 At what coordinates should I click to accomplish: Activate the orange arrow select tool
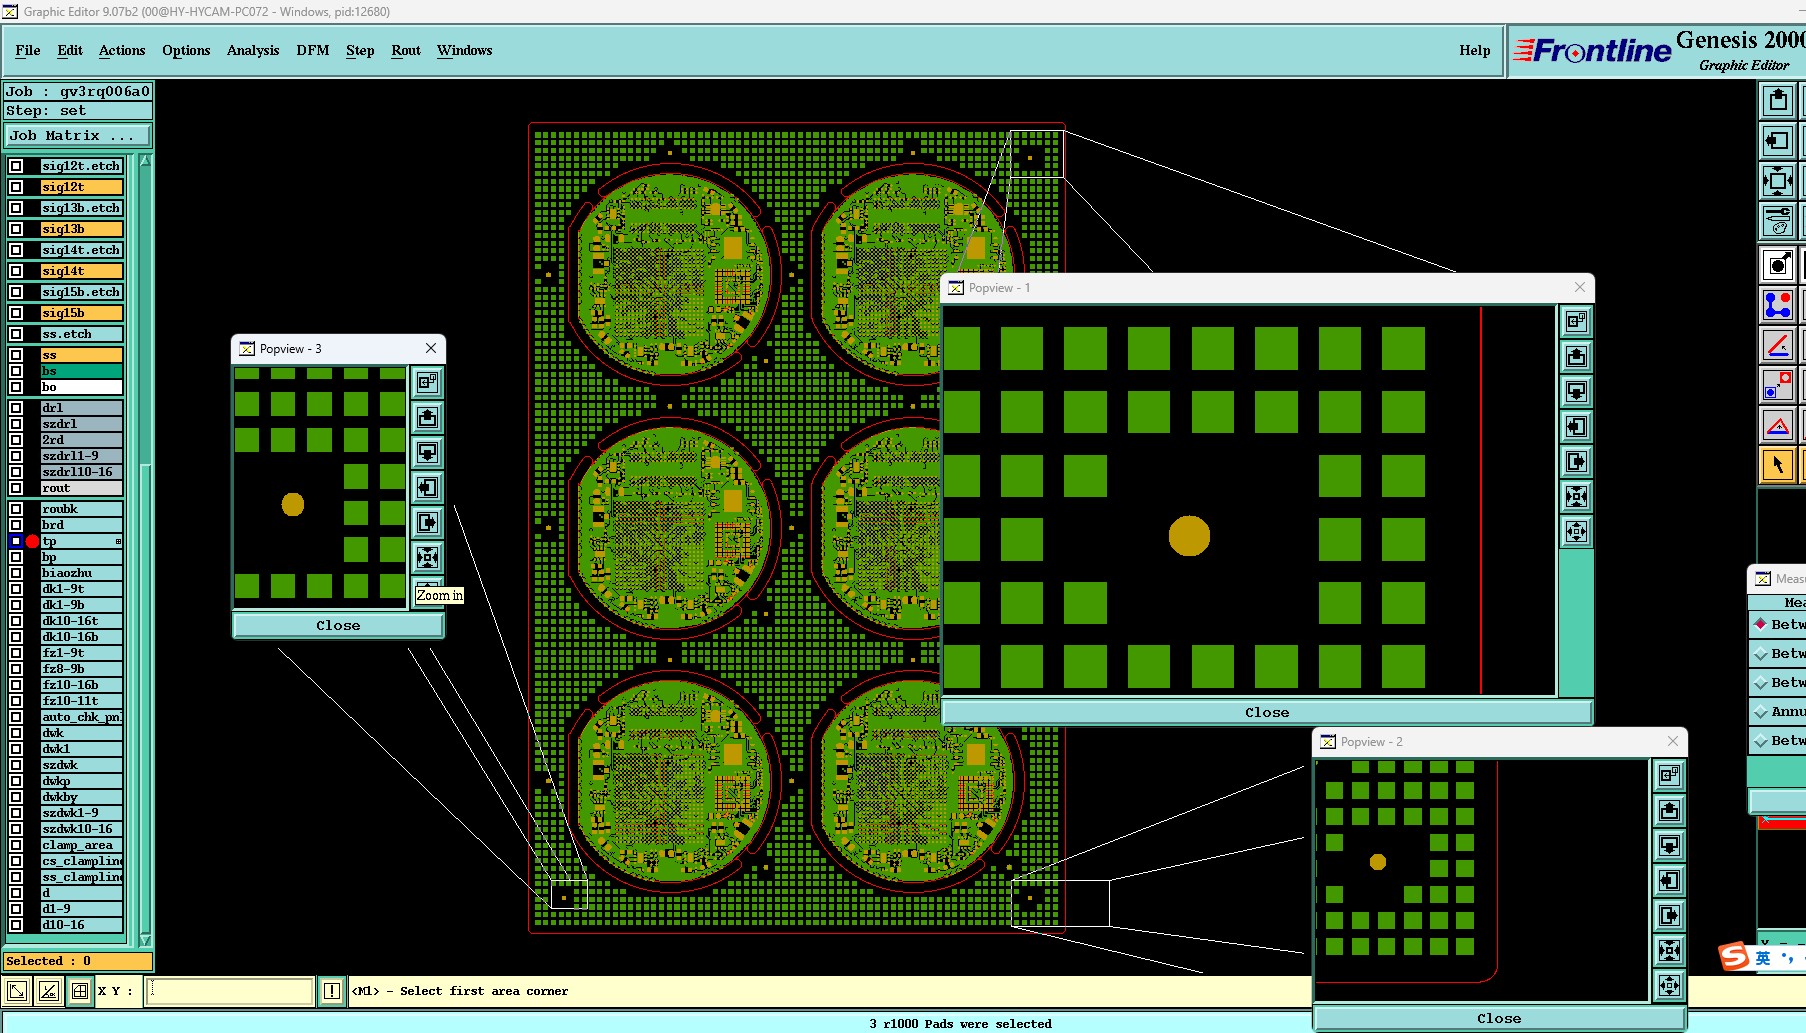[1777, 465]
